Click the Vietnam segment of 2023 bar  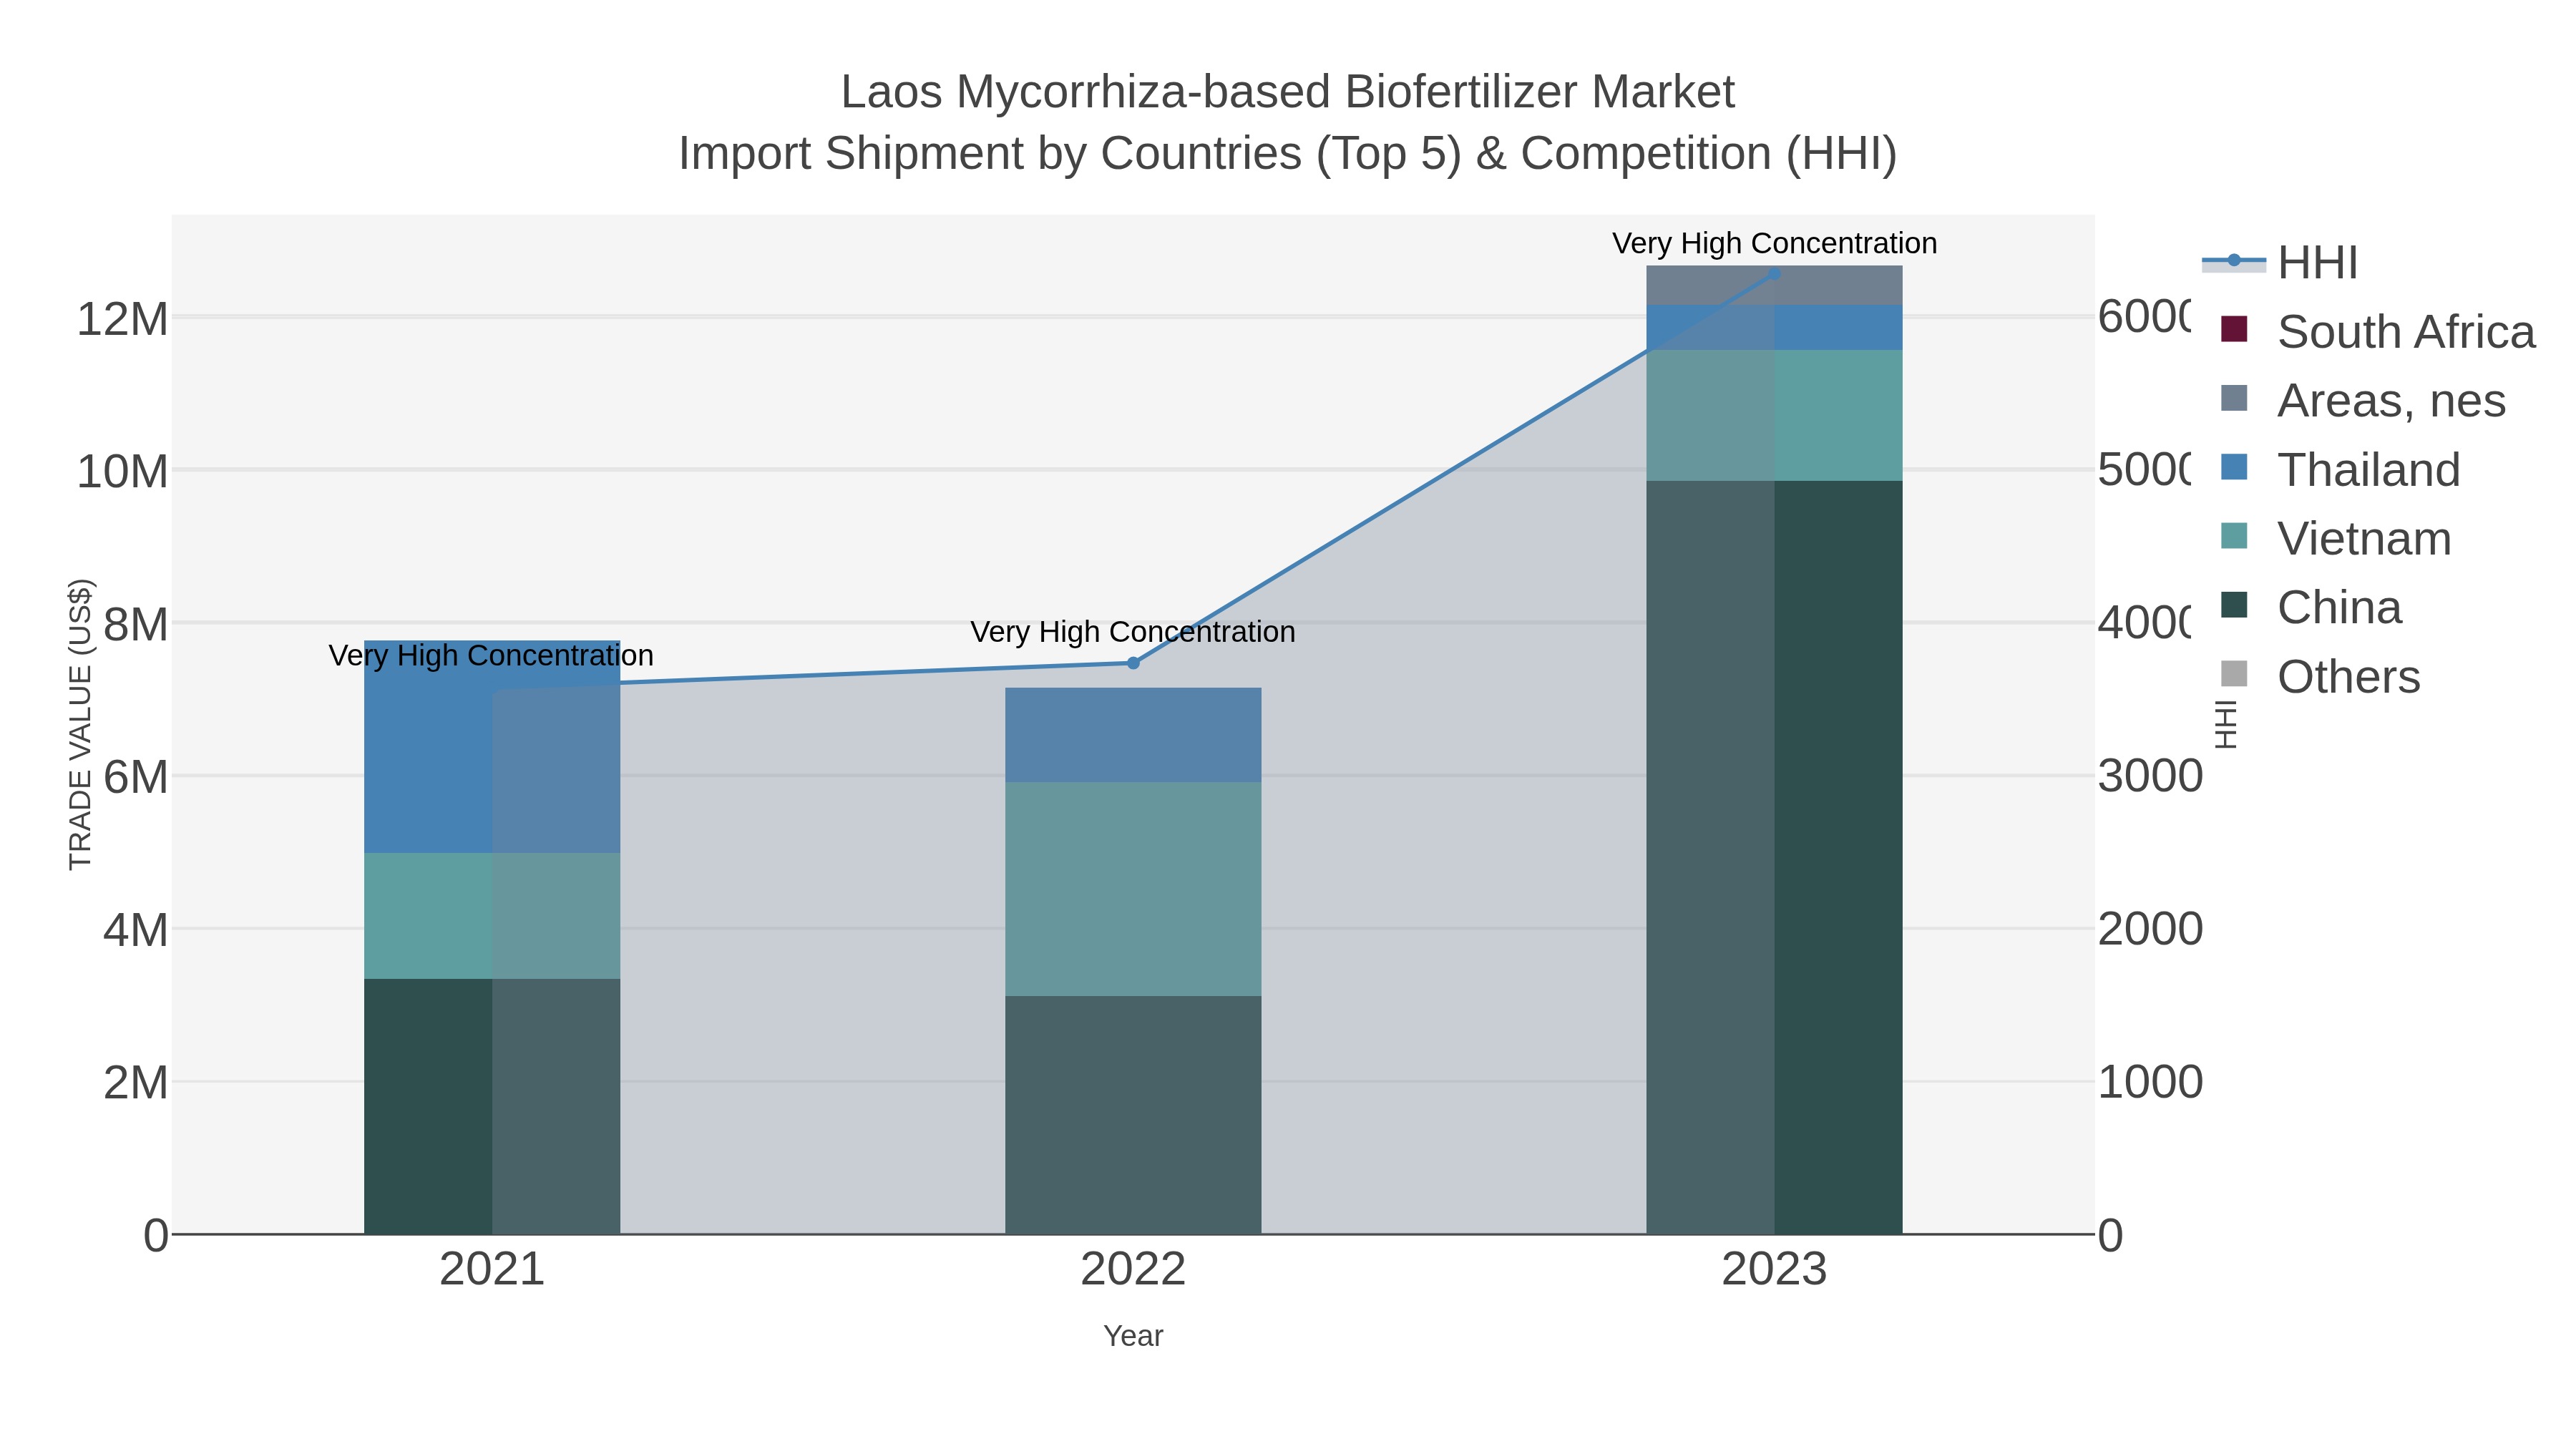1774,415
